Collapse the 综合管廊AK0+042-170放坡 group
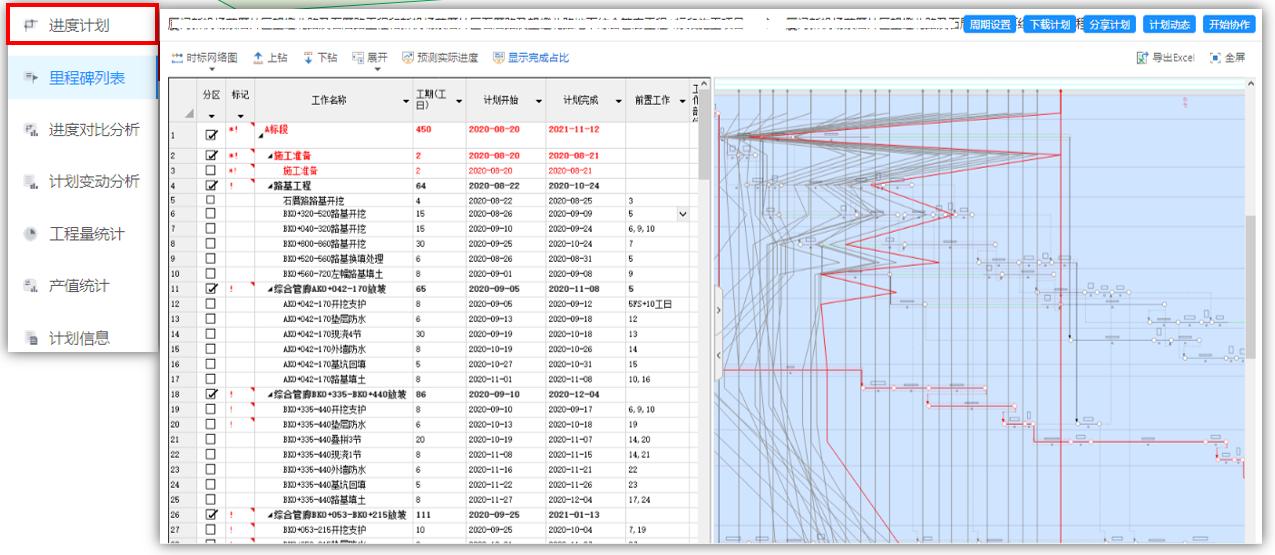 (x=269, y=288)
